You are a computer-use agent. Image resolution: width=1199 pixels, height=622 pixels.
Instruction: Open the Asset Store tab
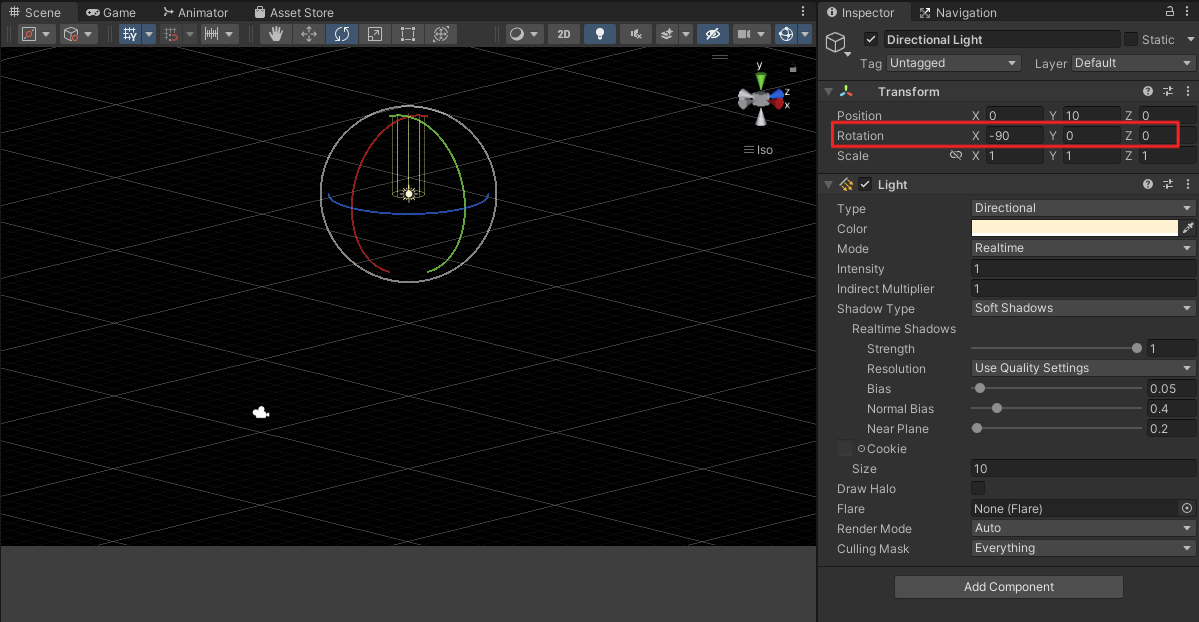coord(294,12)
